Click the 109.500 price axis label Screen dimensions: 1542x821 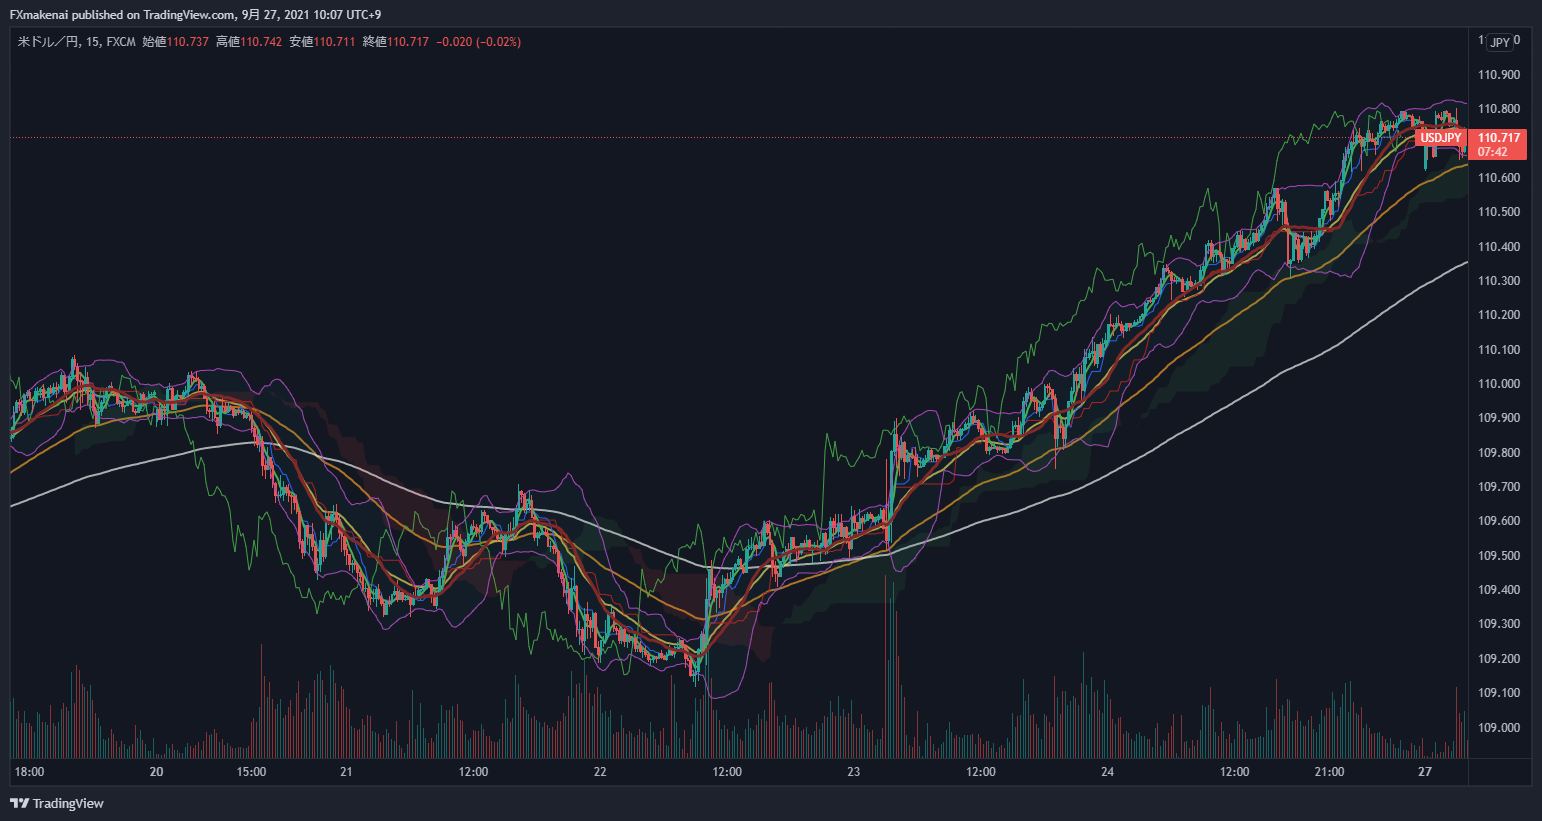1499,556
